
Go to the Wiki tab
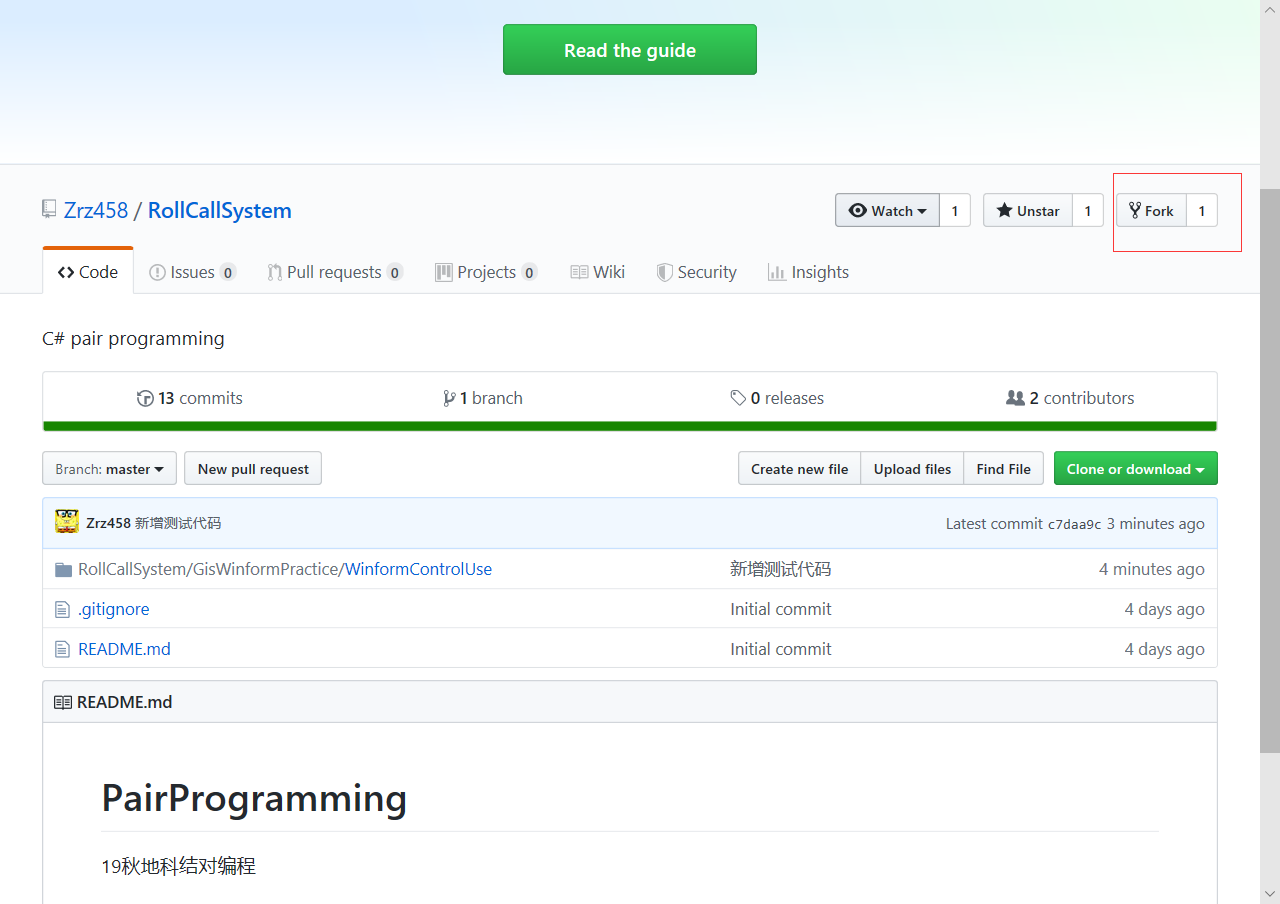point(598,272)
